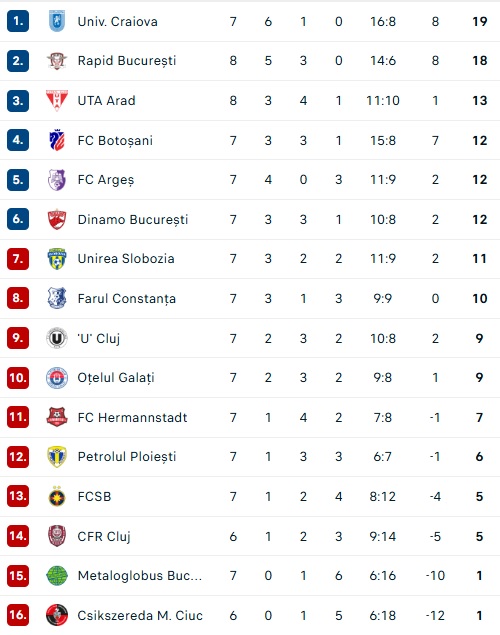Open the CFR Cluj club crest
Screen dimensions: 500x635
57,536
